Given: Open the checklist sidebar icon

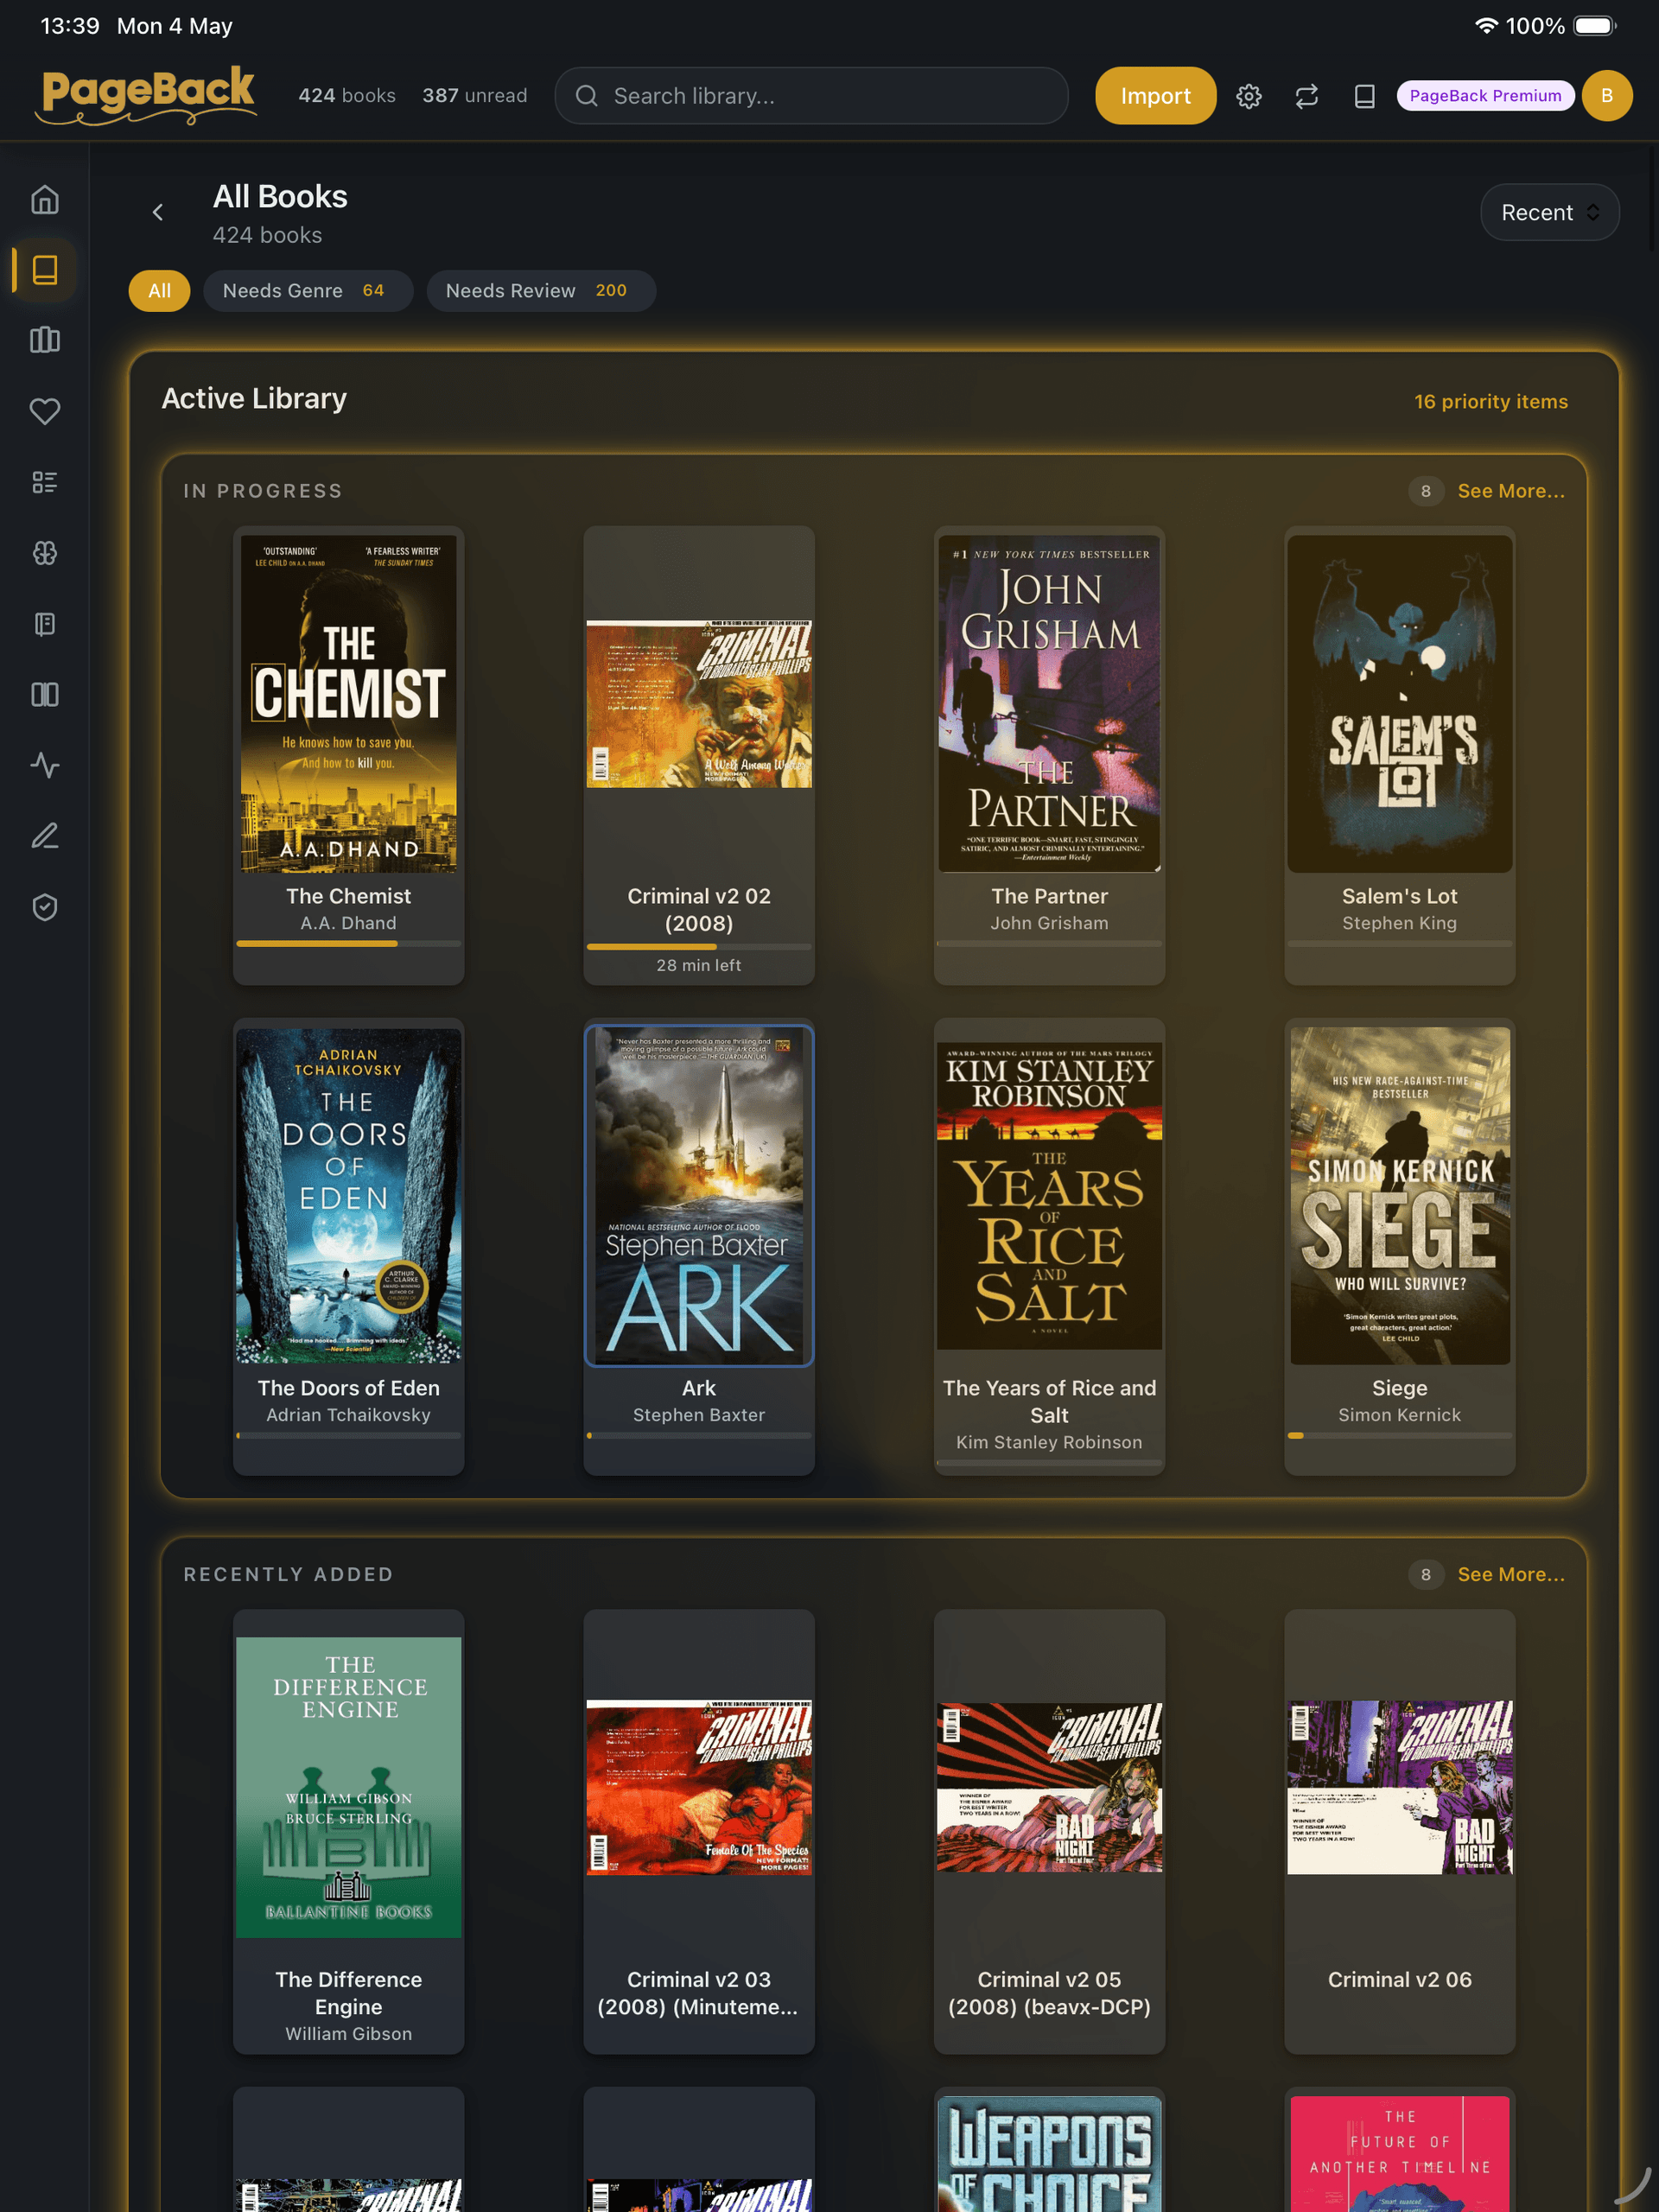Looking at the screenshot, I should pos(45,482).
